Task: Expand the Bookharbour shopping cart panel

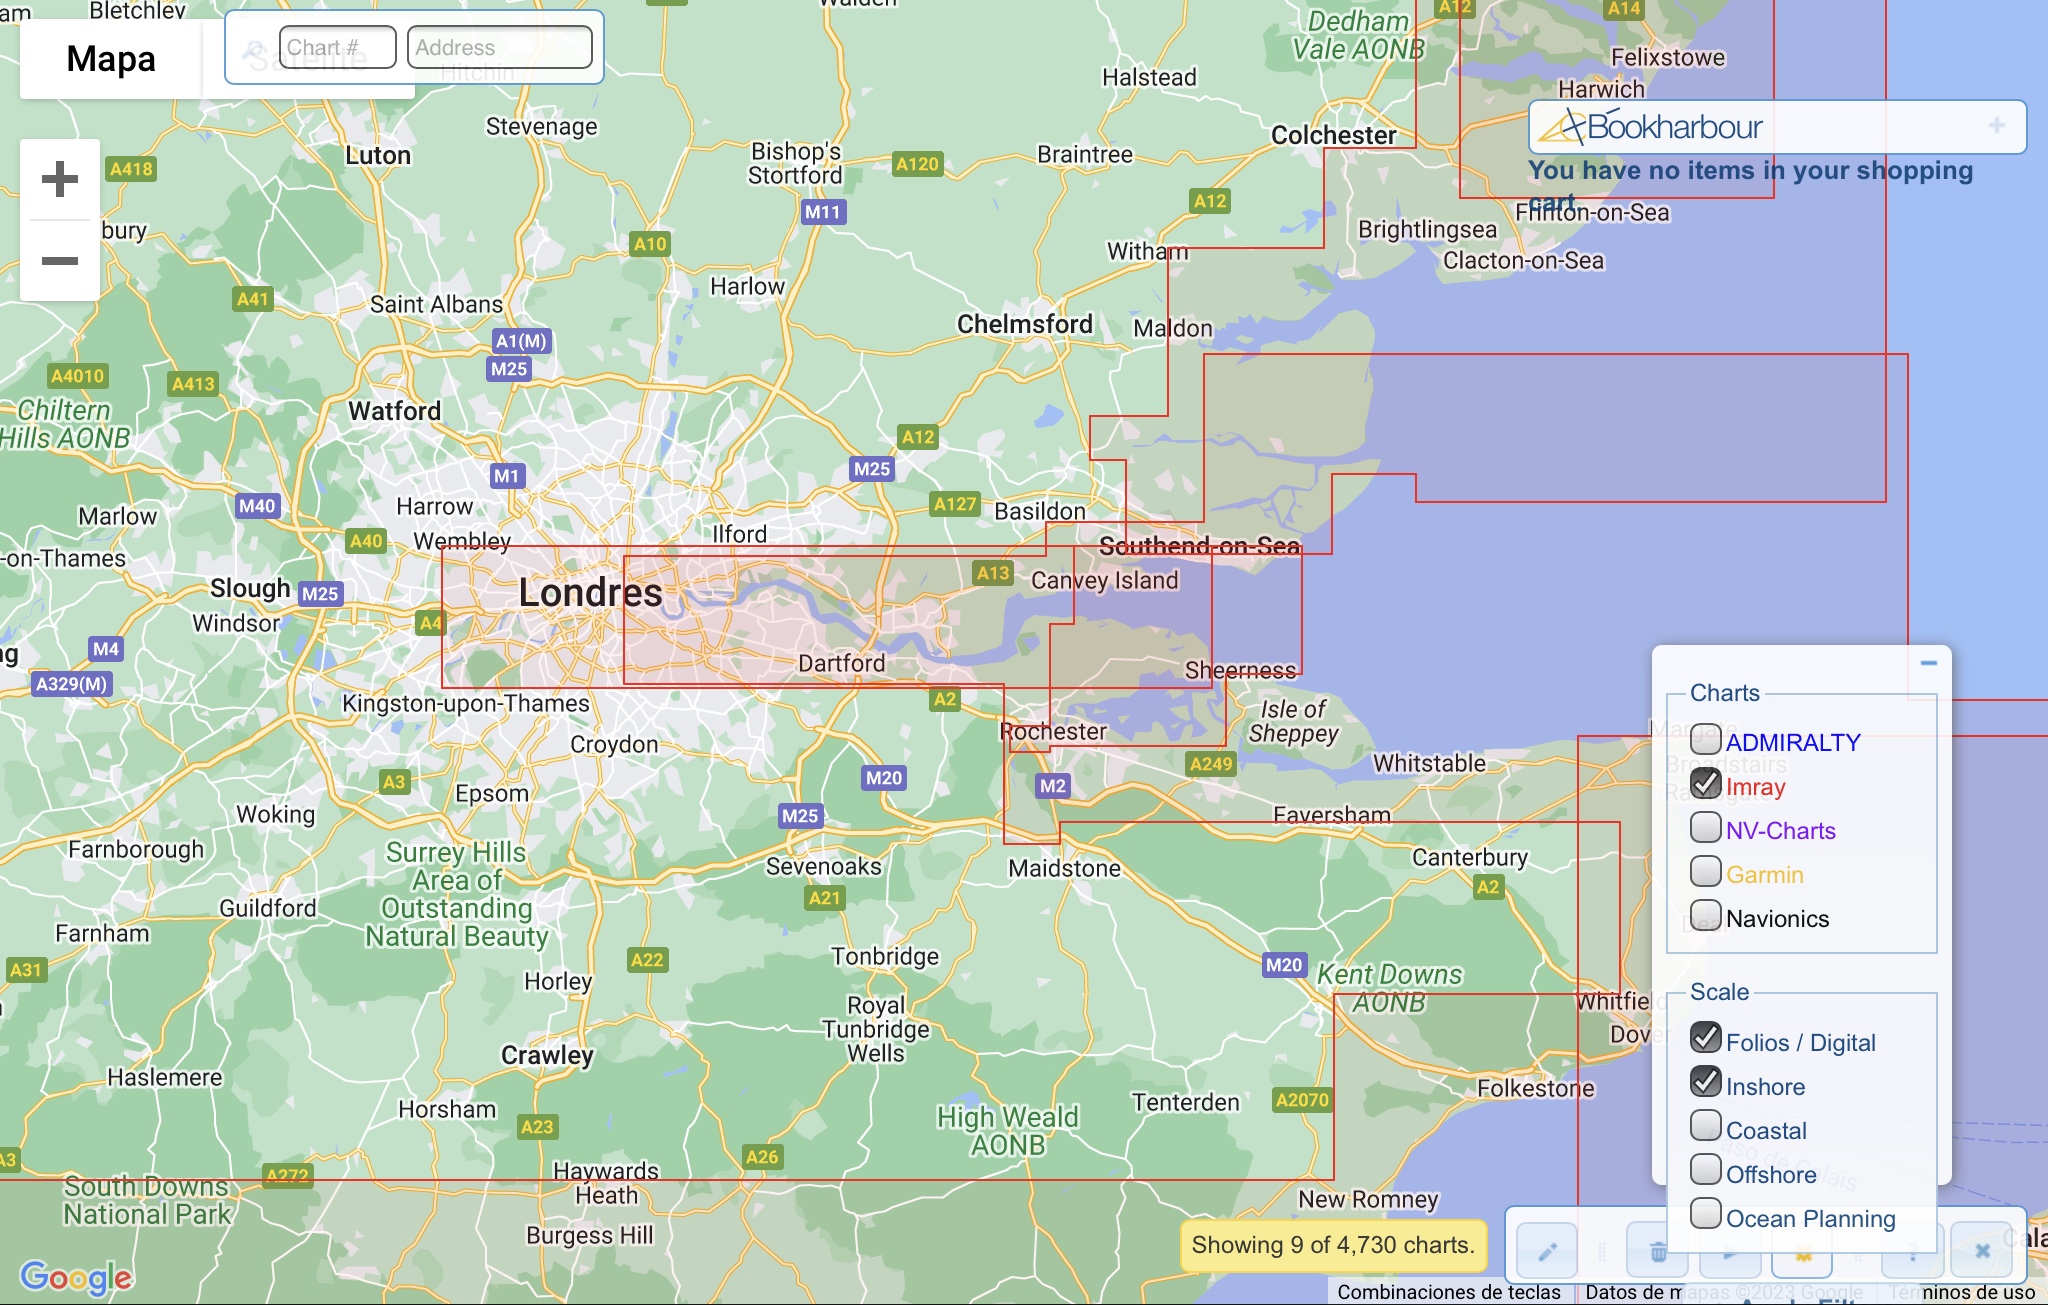Action: point(1996,126)
